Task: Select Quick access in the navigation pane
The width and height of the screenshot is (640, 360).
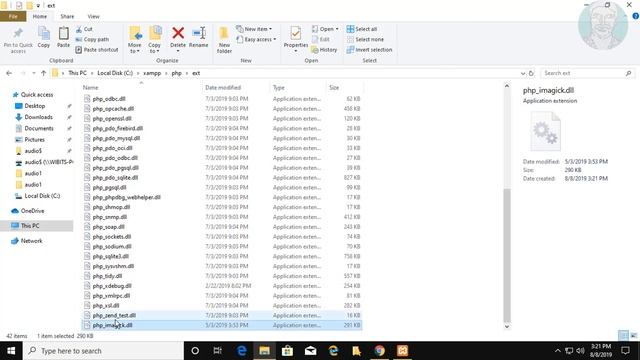Action: point(37,94)
